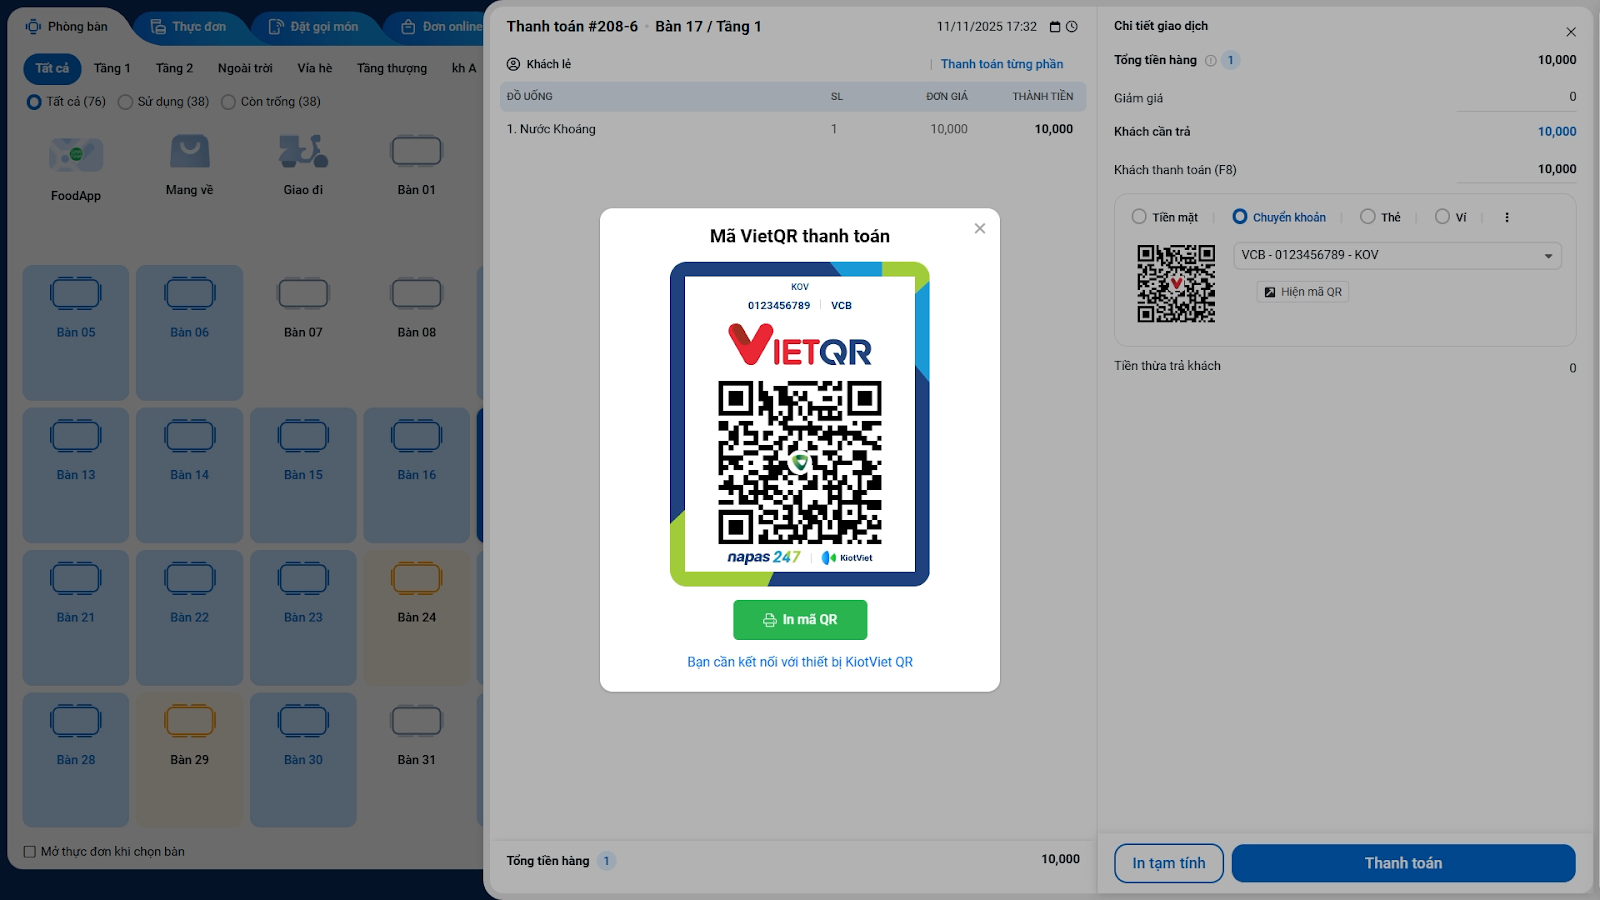Show the Tất cả area filter
The width and height of the screenshot is (1600, 900).
52,68
